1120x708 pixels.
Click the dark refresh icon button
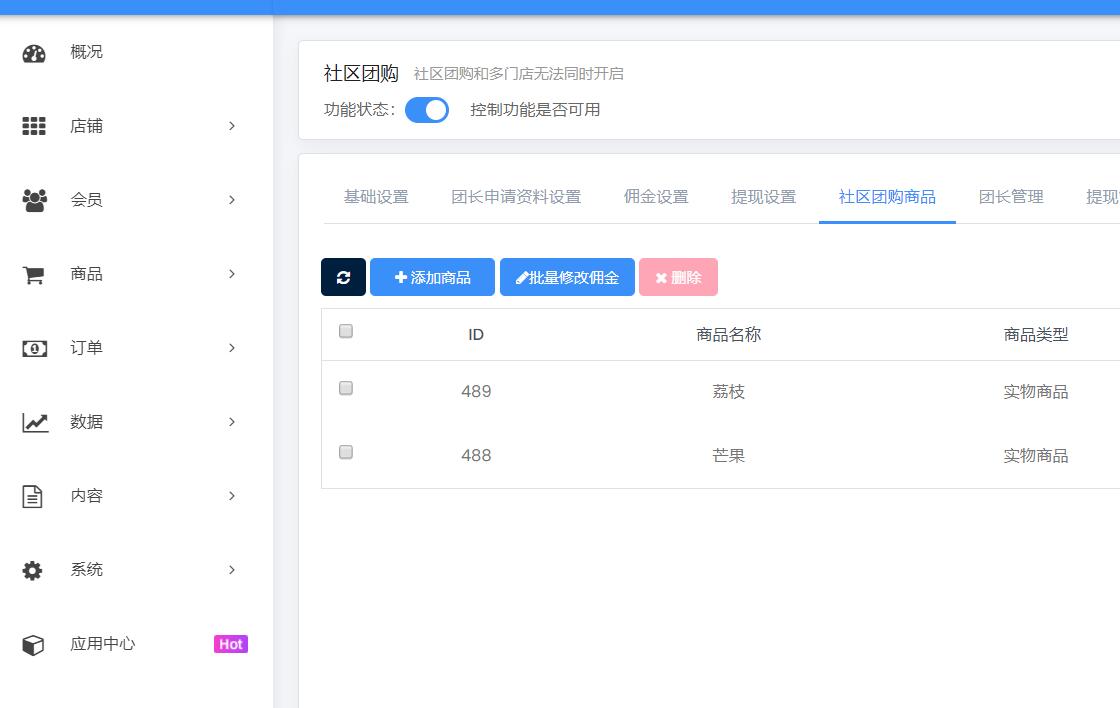click(x=344, y=277)
